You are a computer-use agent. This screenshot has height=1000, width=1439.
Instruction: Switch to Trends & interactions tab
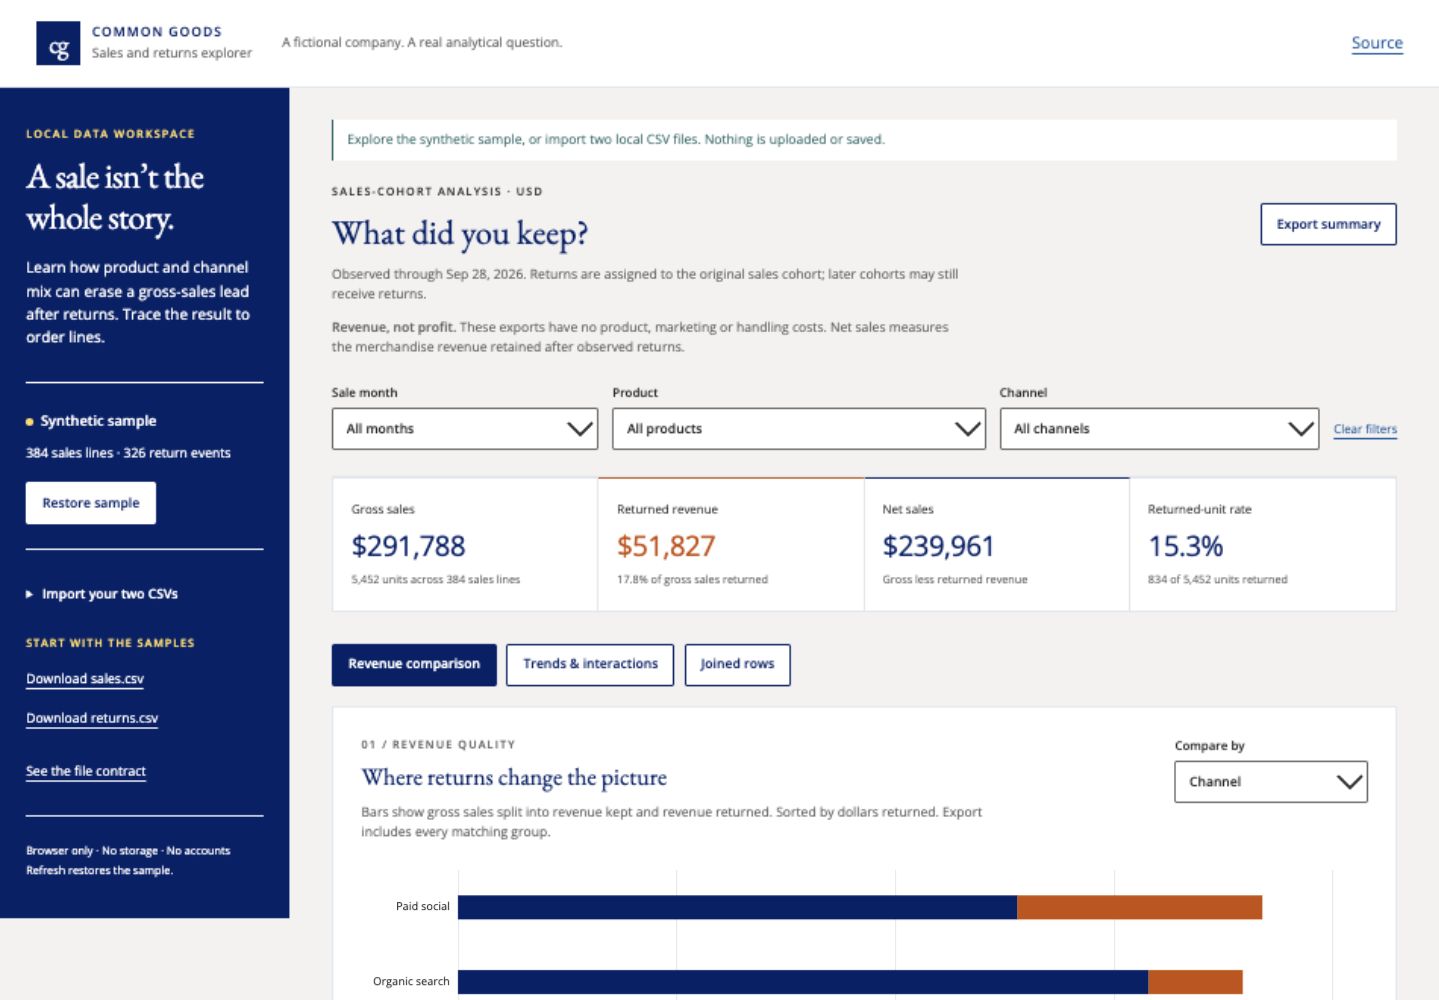[x=590, y=664]
